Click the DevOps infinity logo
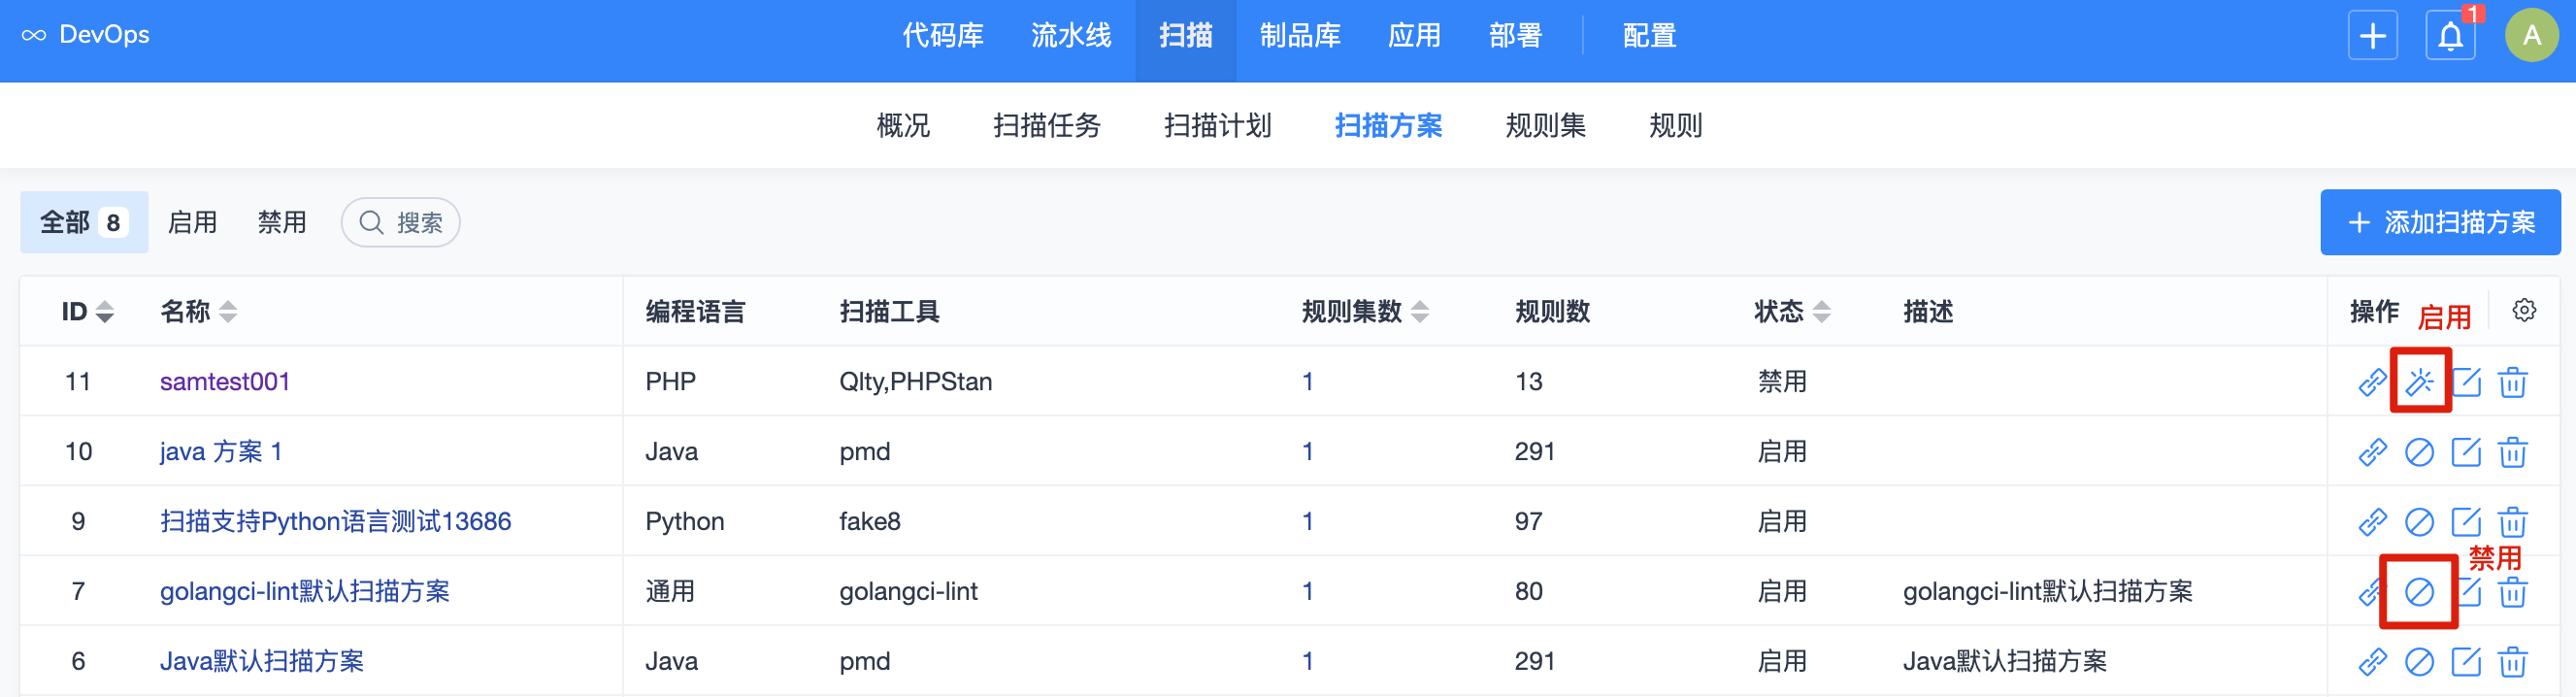This screenshot has width=2576, height=697. (34, 36)
